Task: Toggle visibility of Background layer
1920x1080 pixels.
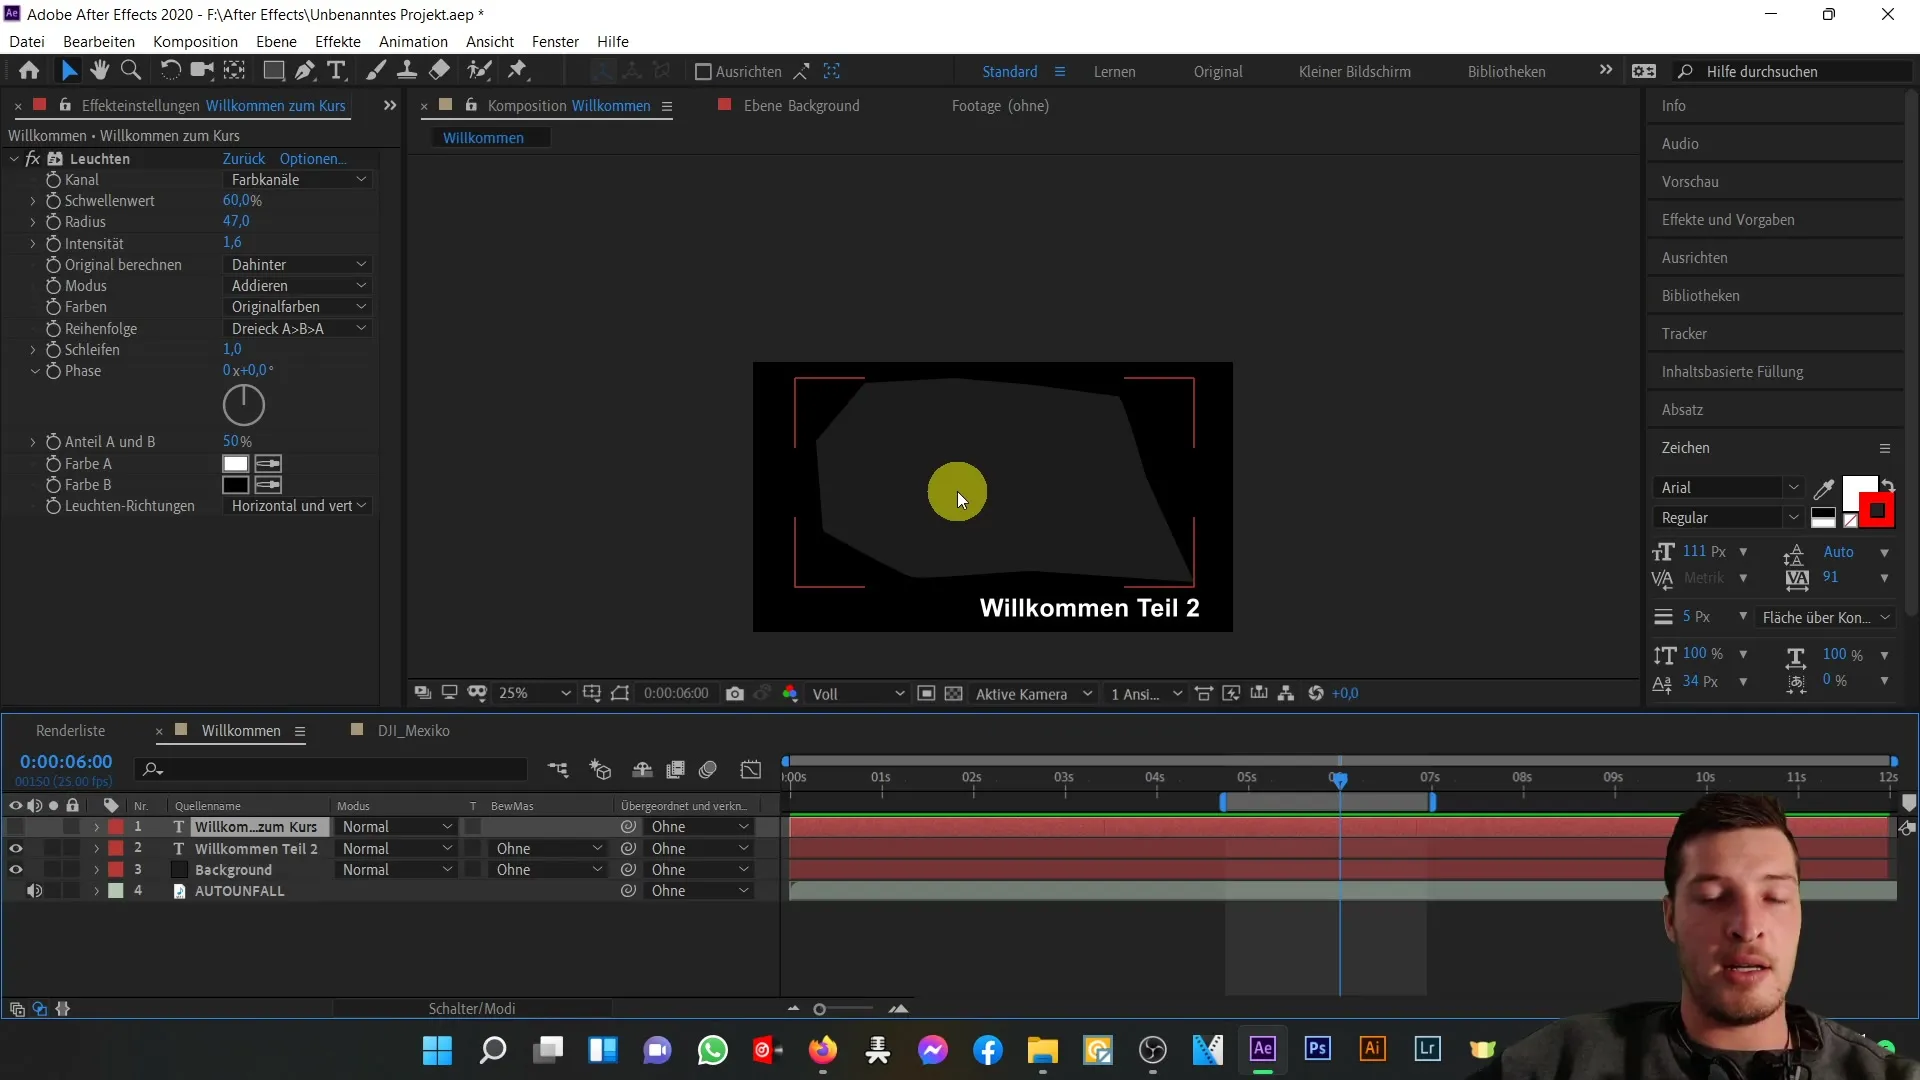Action: tap(15, 869)
